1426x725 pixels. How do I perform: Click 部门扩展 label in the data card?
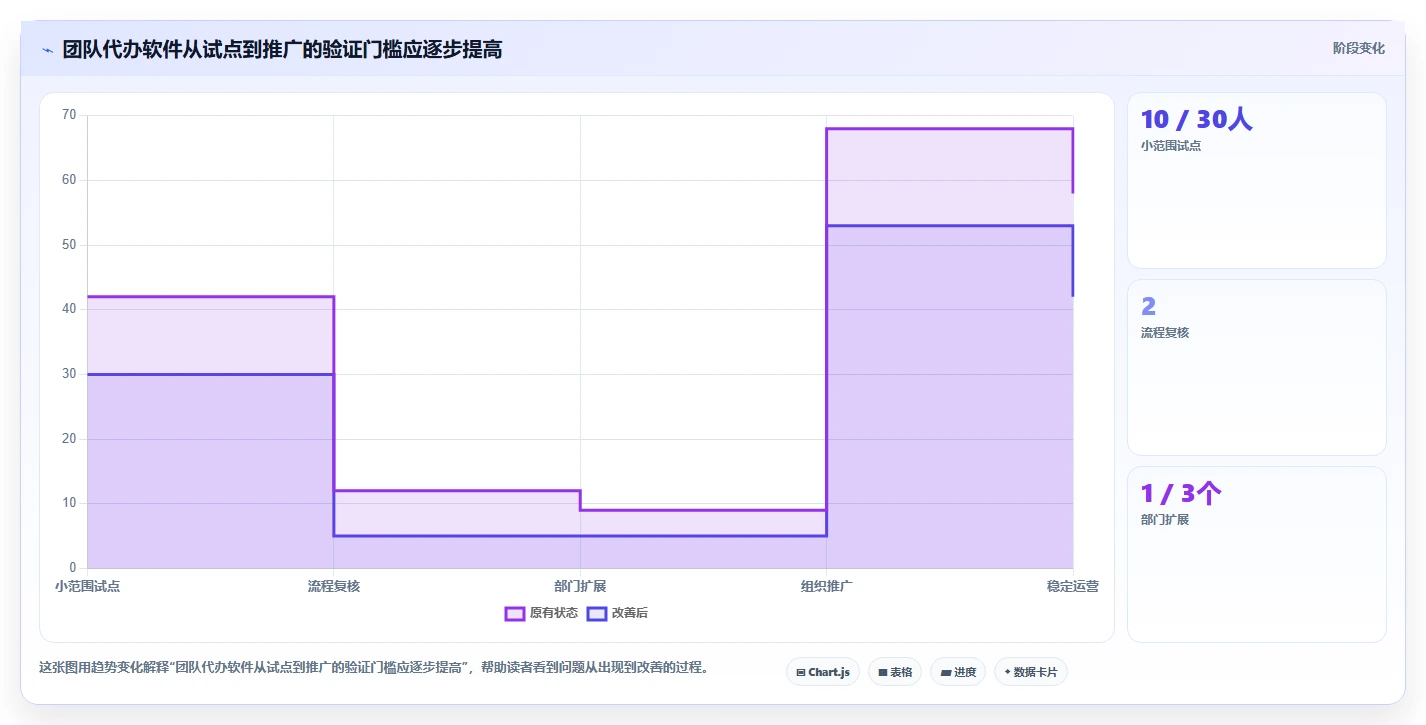coord(1165,520)
